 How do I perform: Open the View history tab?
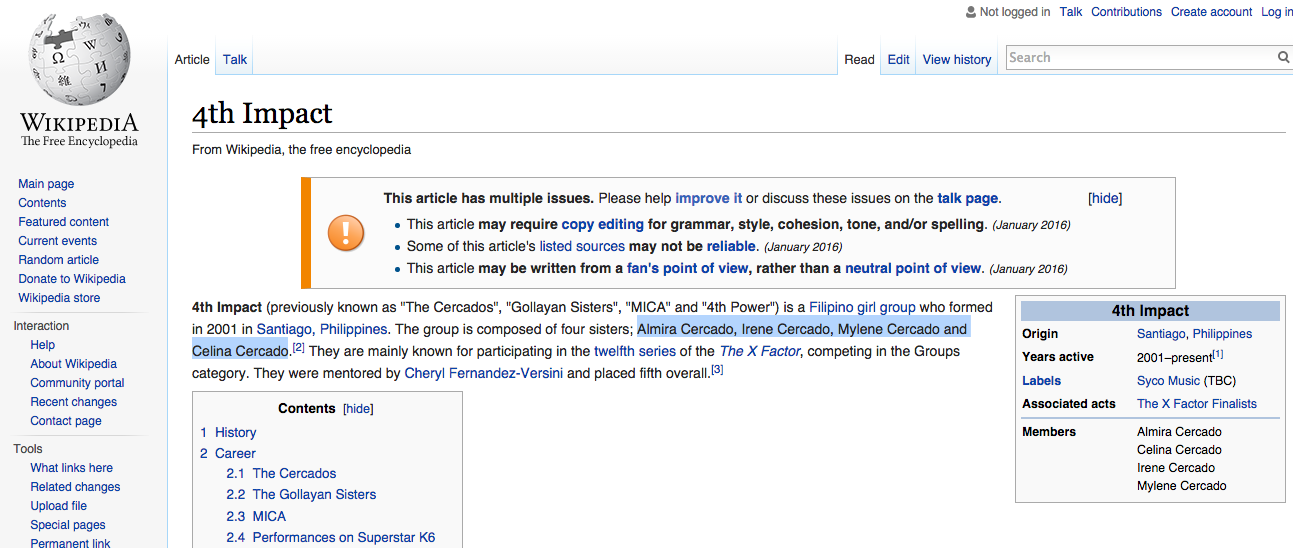(957, 59)
